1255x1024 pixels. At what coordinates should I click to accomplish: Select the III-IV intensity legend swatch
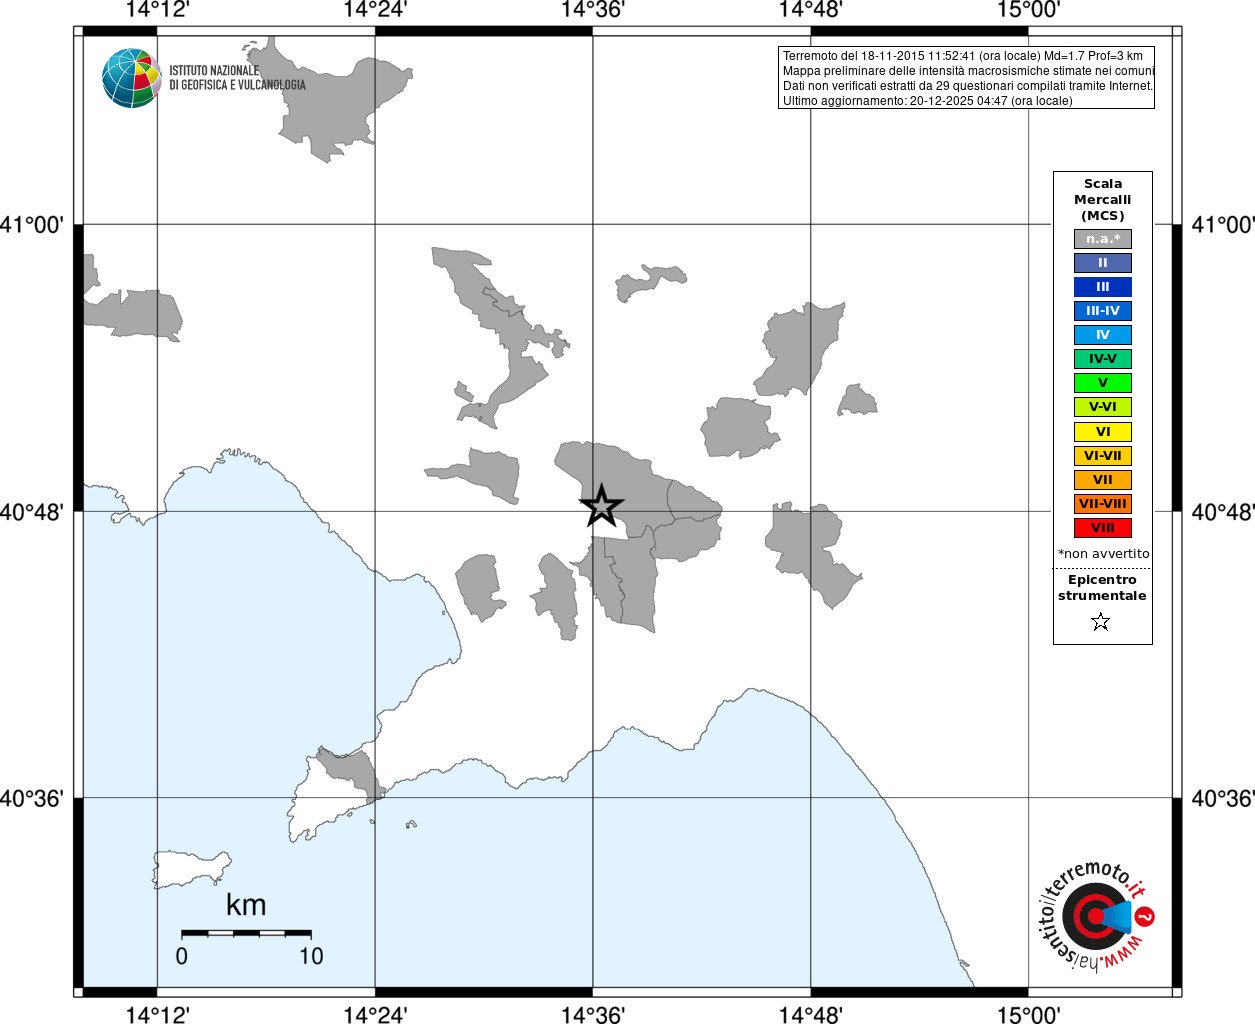tap(1103, 311)
